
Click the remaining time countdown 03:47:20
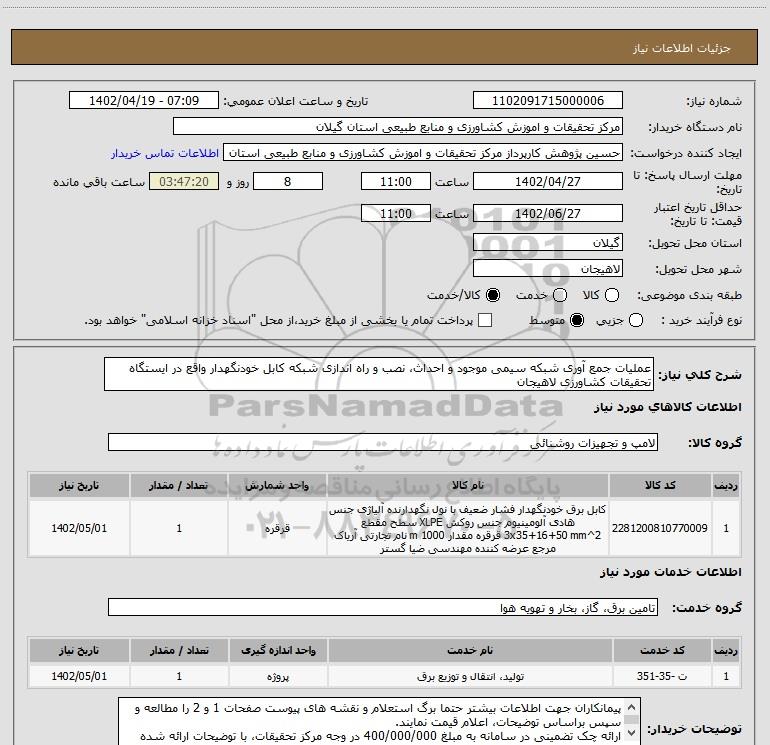184,182
